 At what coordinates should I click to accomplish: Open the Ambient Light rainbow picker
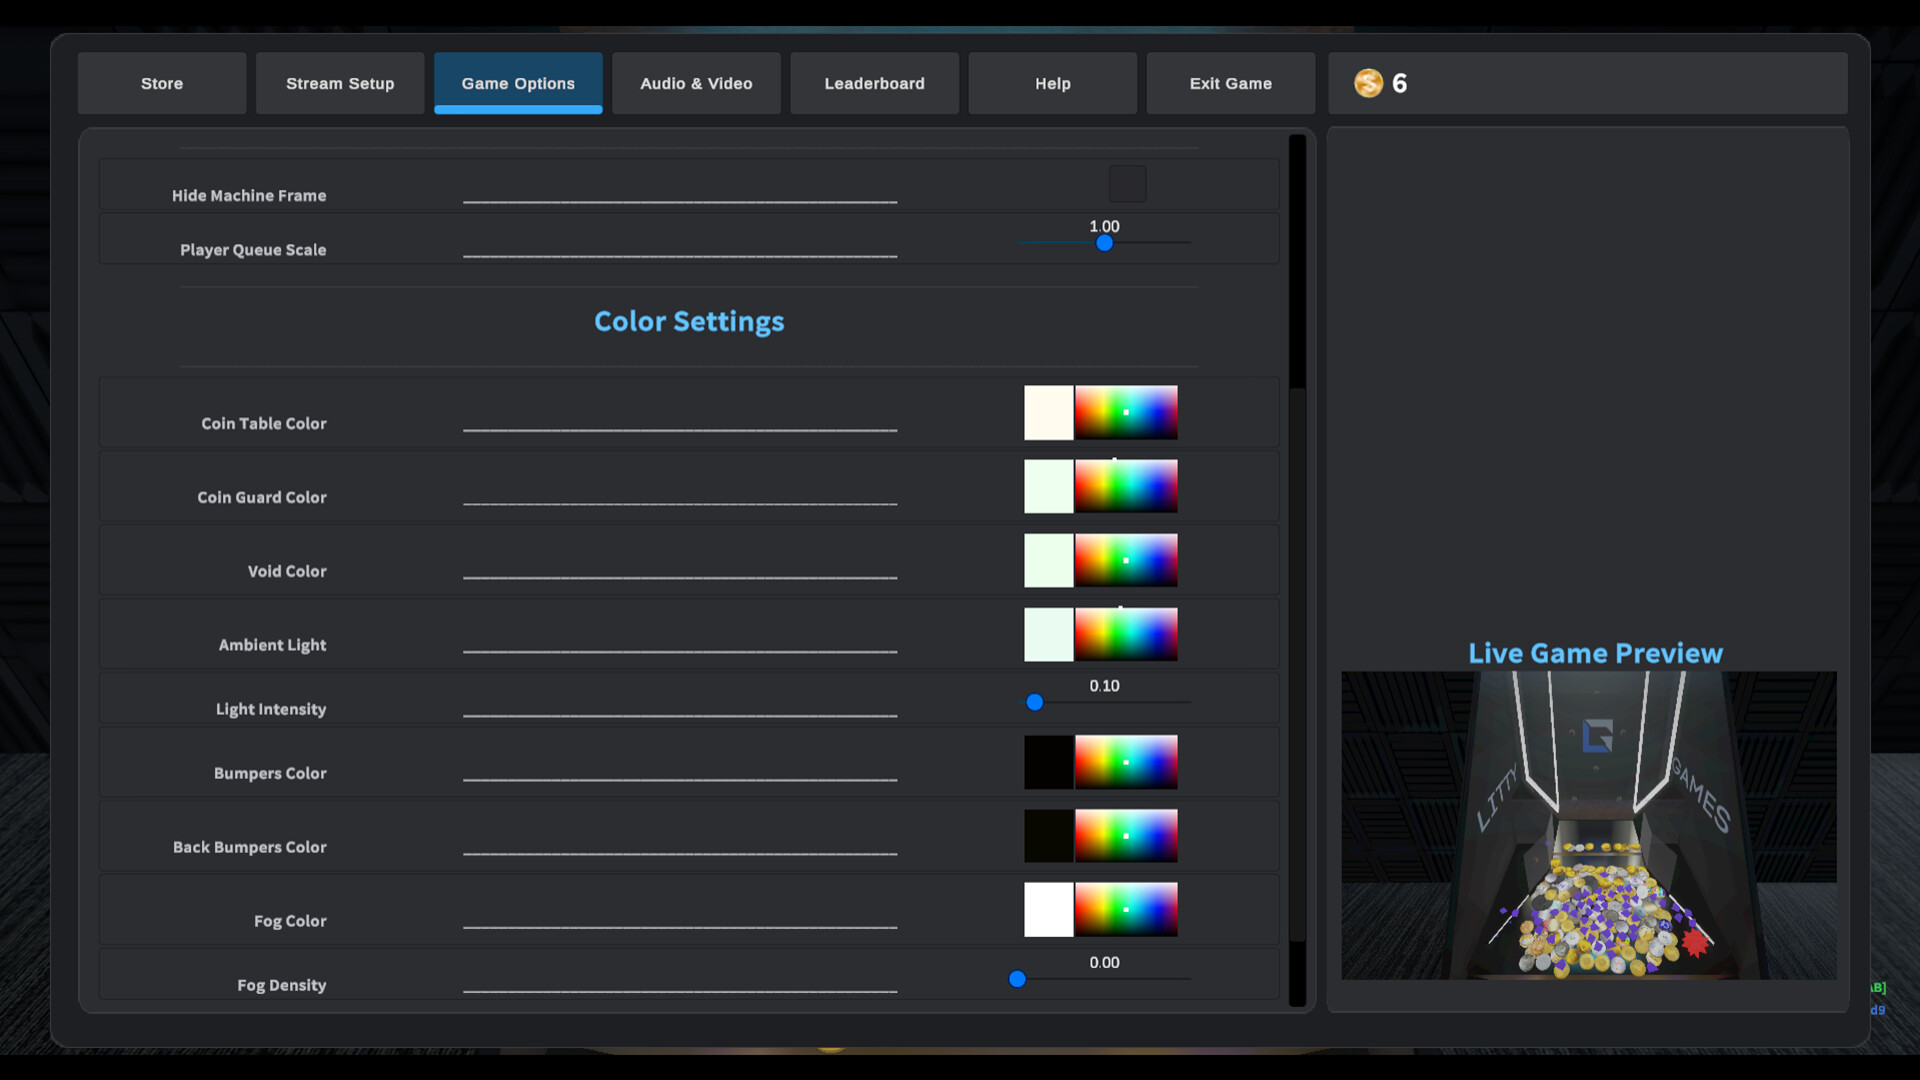(x=1126, y=634)
